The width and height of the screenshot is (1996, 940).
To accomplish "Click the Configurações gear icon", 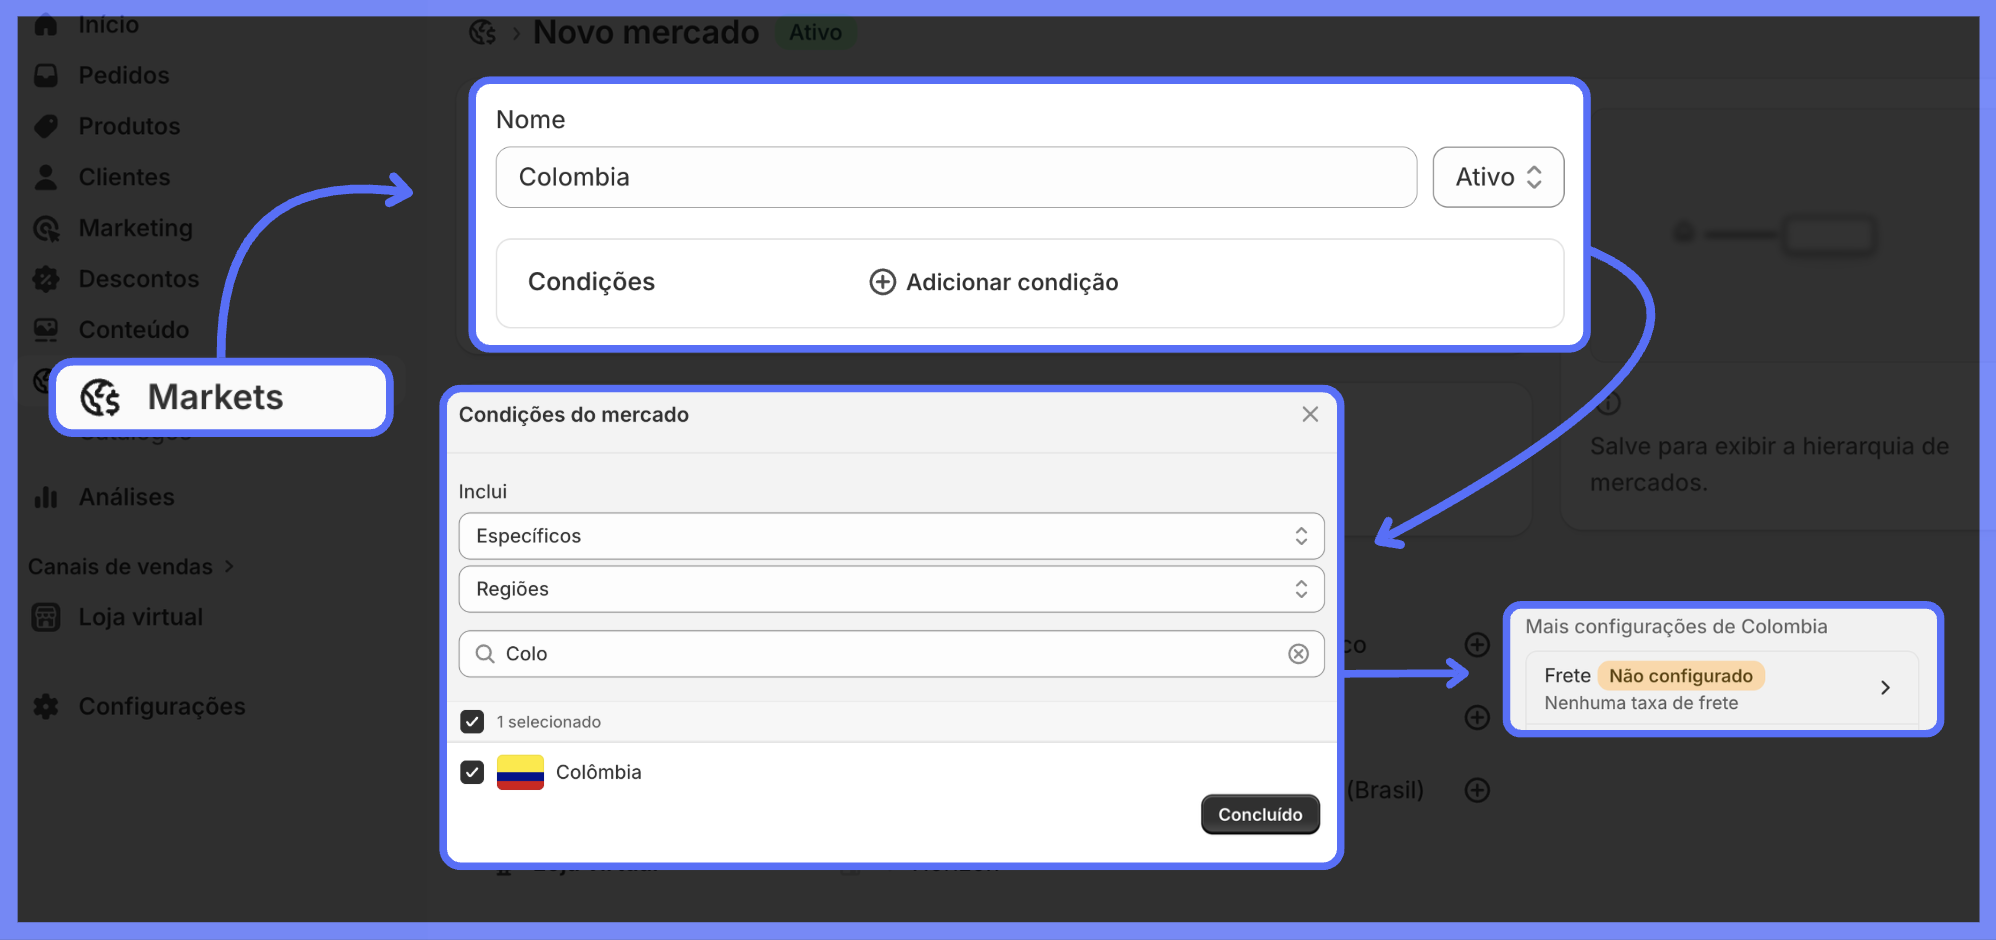I will point(46,706).
